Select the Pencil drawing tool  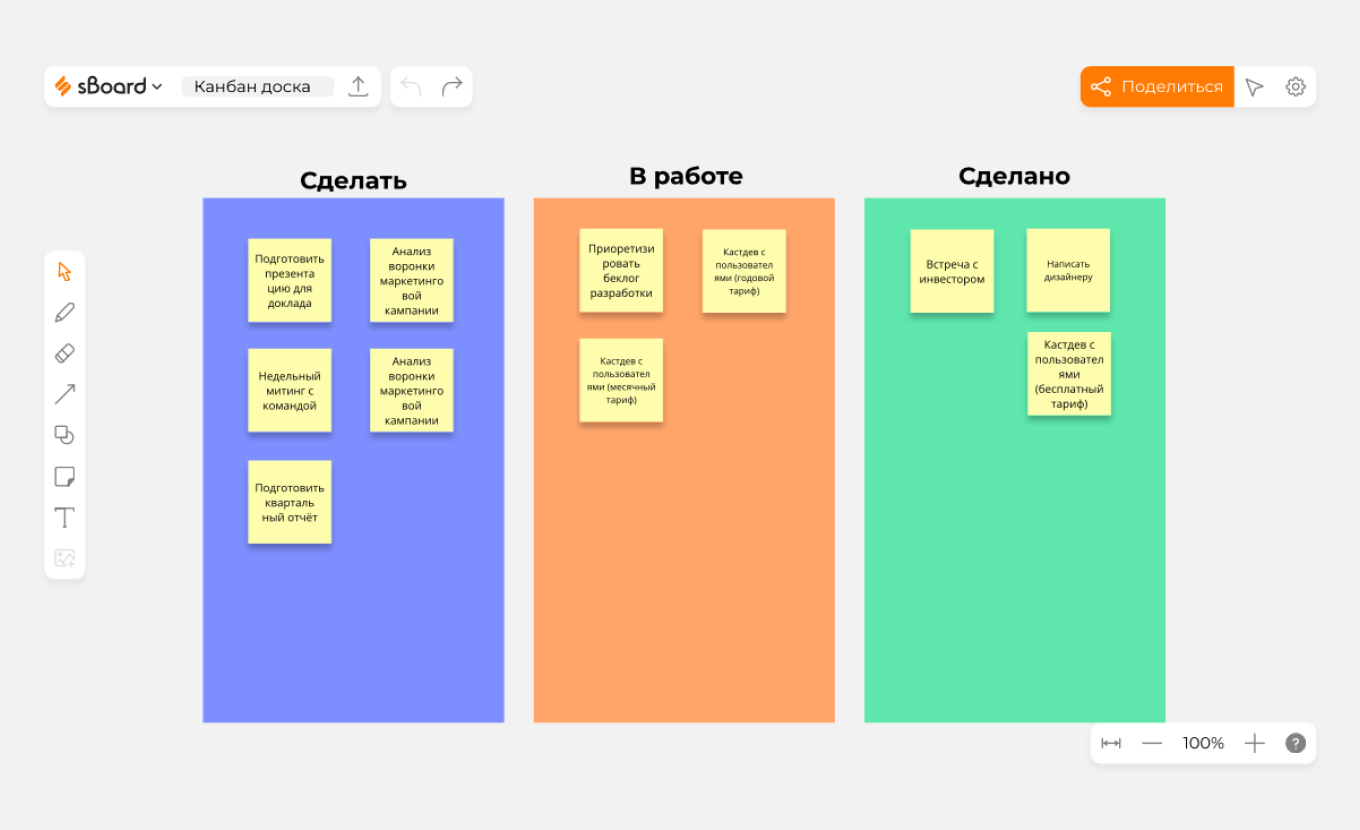point(64,313)
